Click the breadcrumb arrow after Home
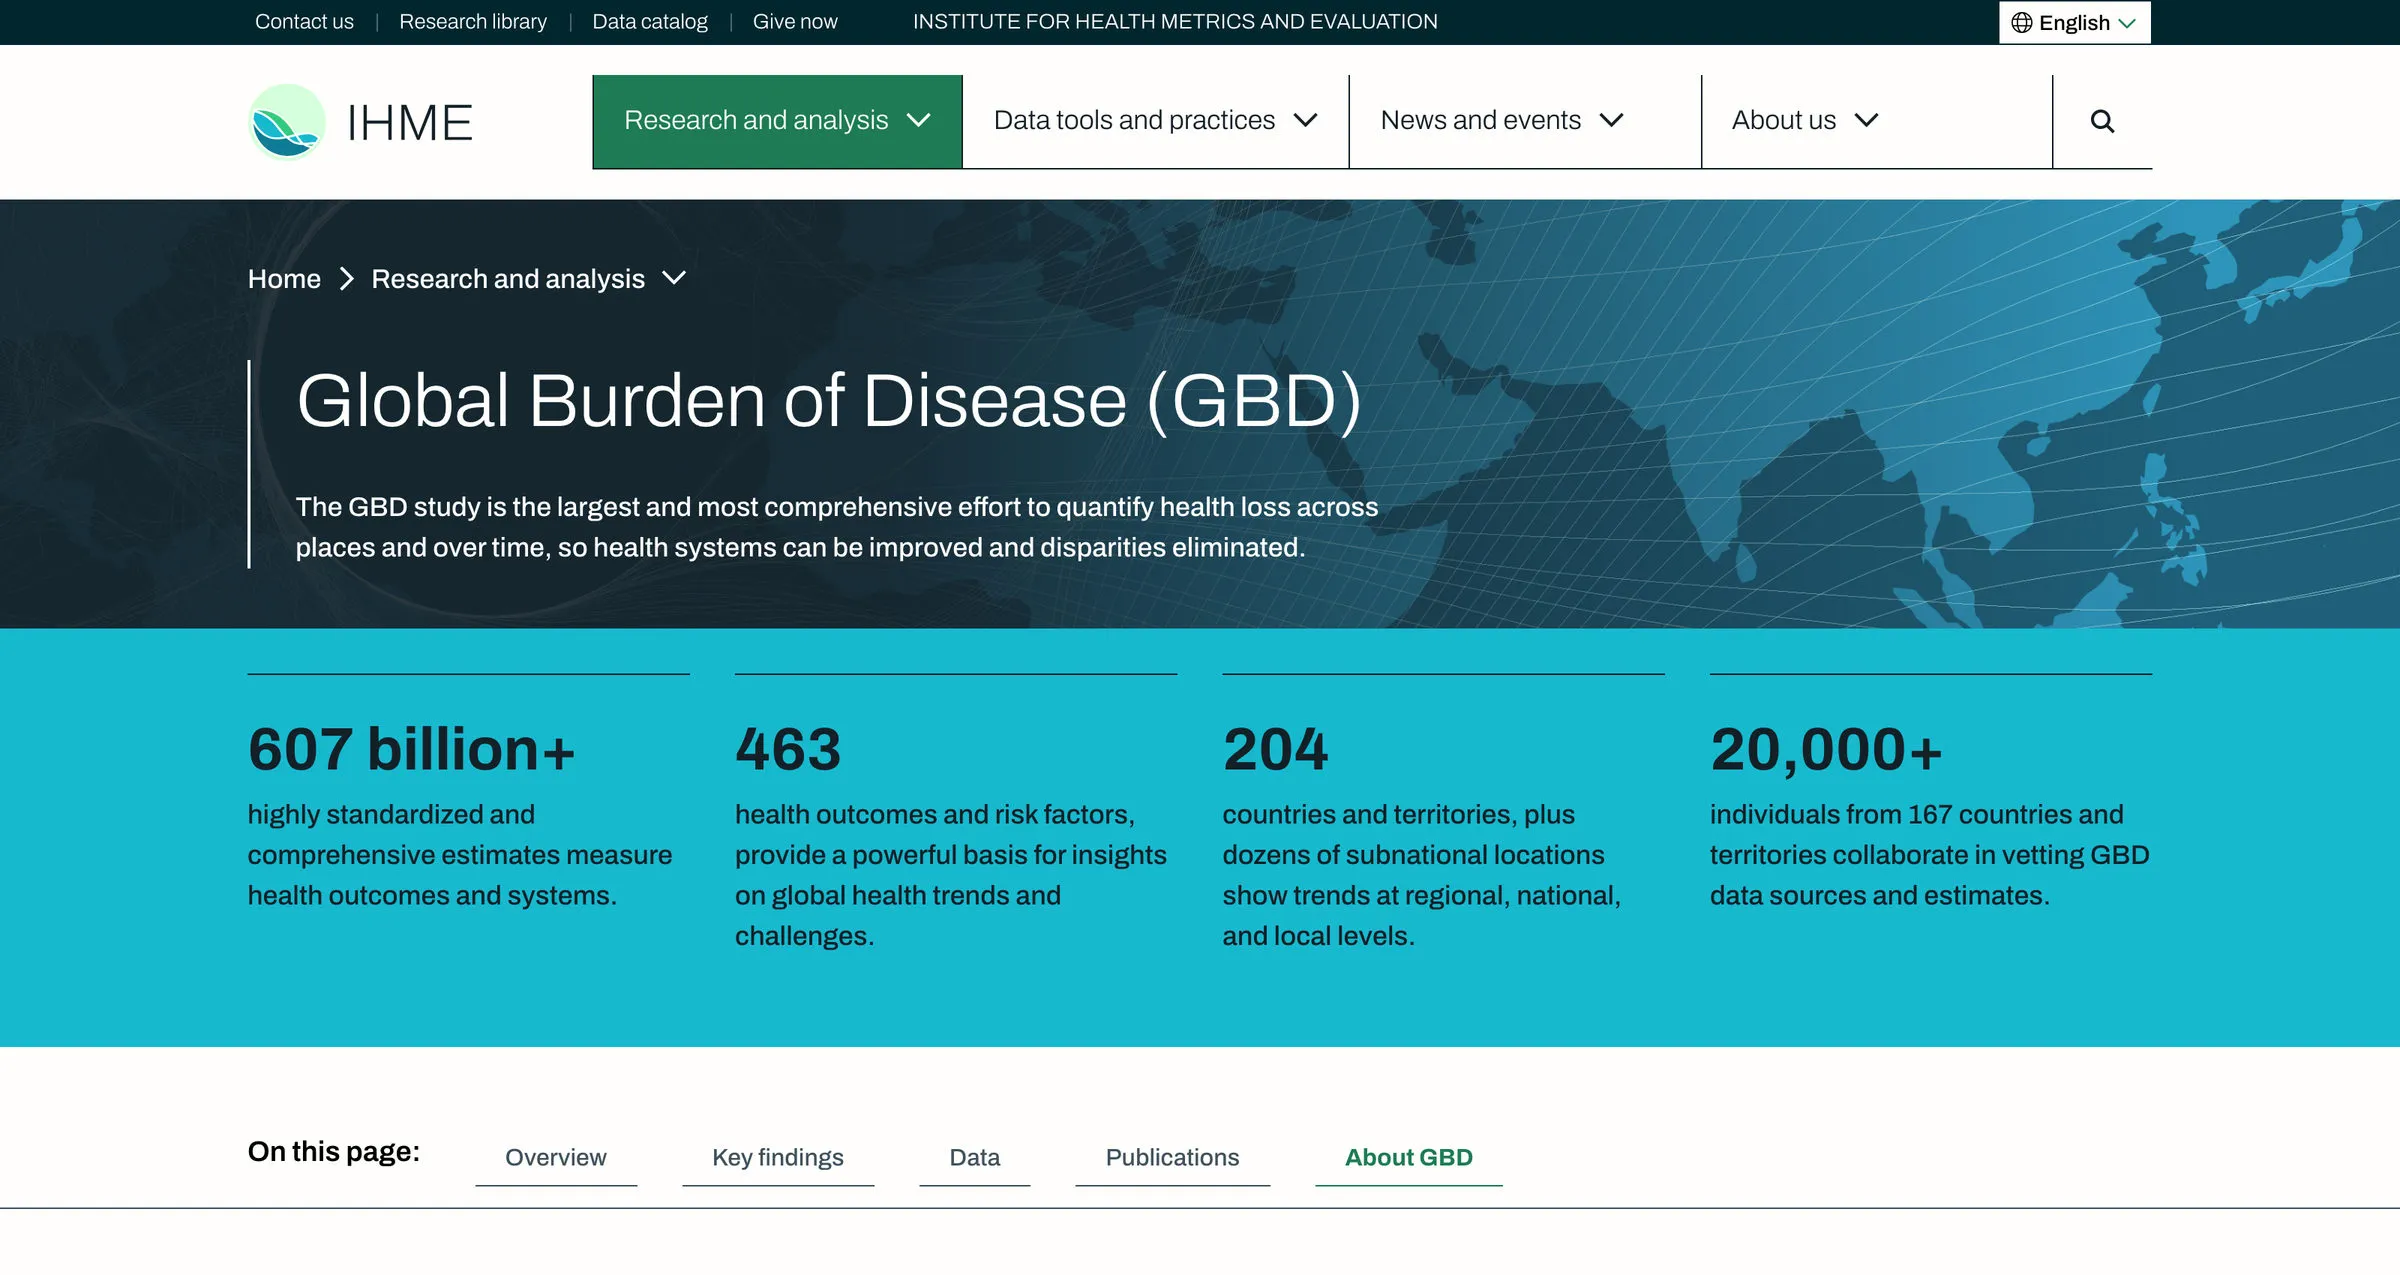 tap(346, 279)
